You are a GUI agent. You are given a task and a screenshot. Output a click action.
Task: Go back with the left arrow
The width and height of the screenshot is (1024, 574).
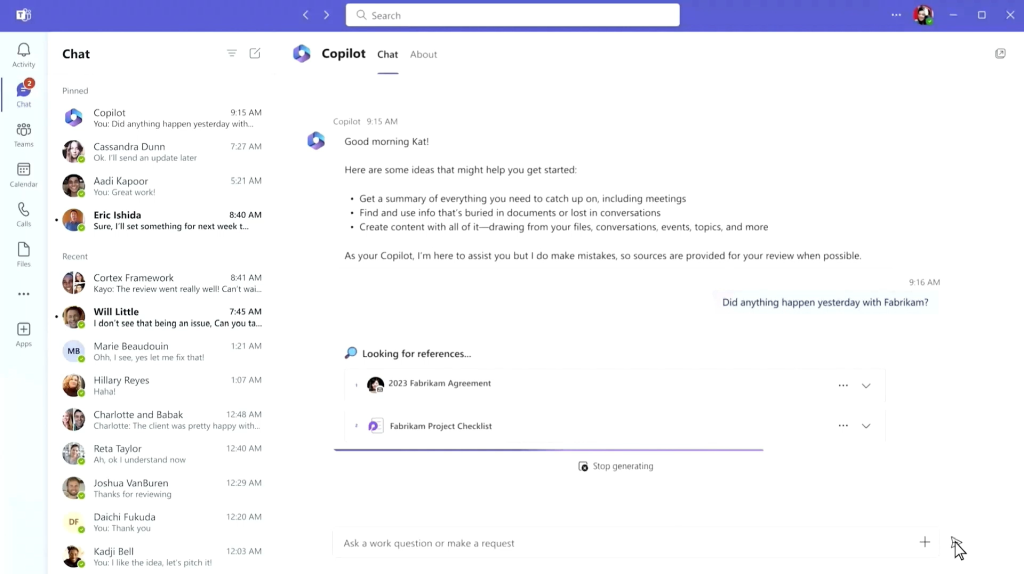306,14
